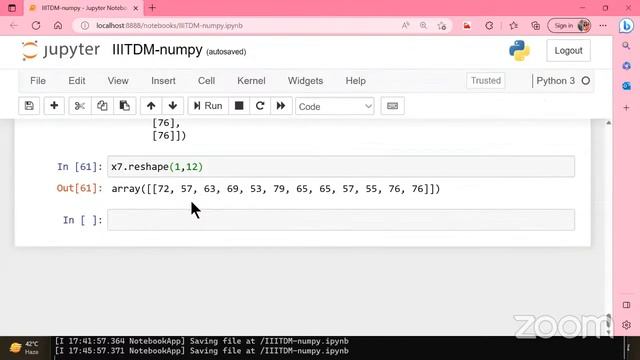The width and height of the screenshot is (640, 360).
Task: Open the browser settings and more menu
Action: [603, 26]
